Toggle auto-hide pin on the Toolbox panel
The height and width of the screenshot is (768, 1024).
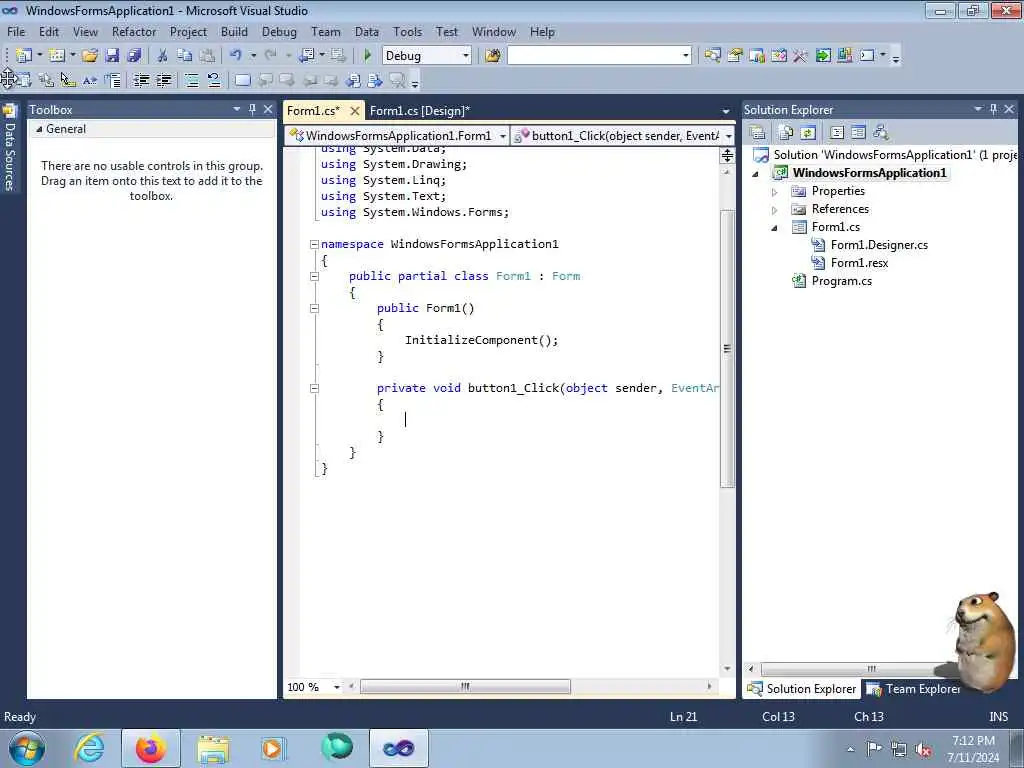tap(252, 110)
